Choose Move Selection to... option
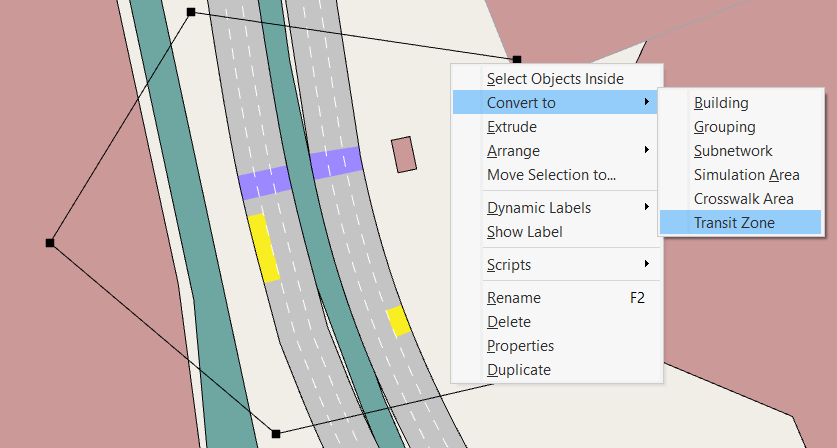Image resolution: width=837 pixels, height=448 pixels. tap(551, 175)
